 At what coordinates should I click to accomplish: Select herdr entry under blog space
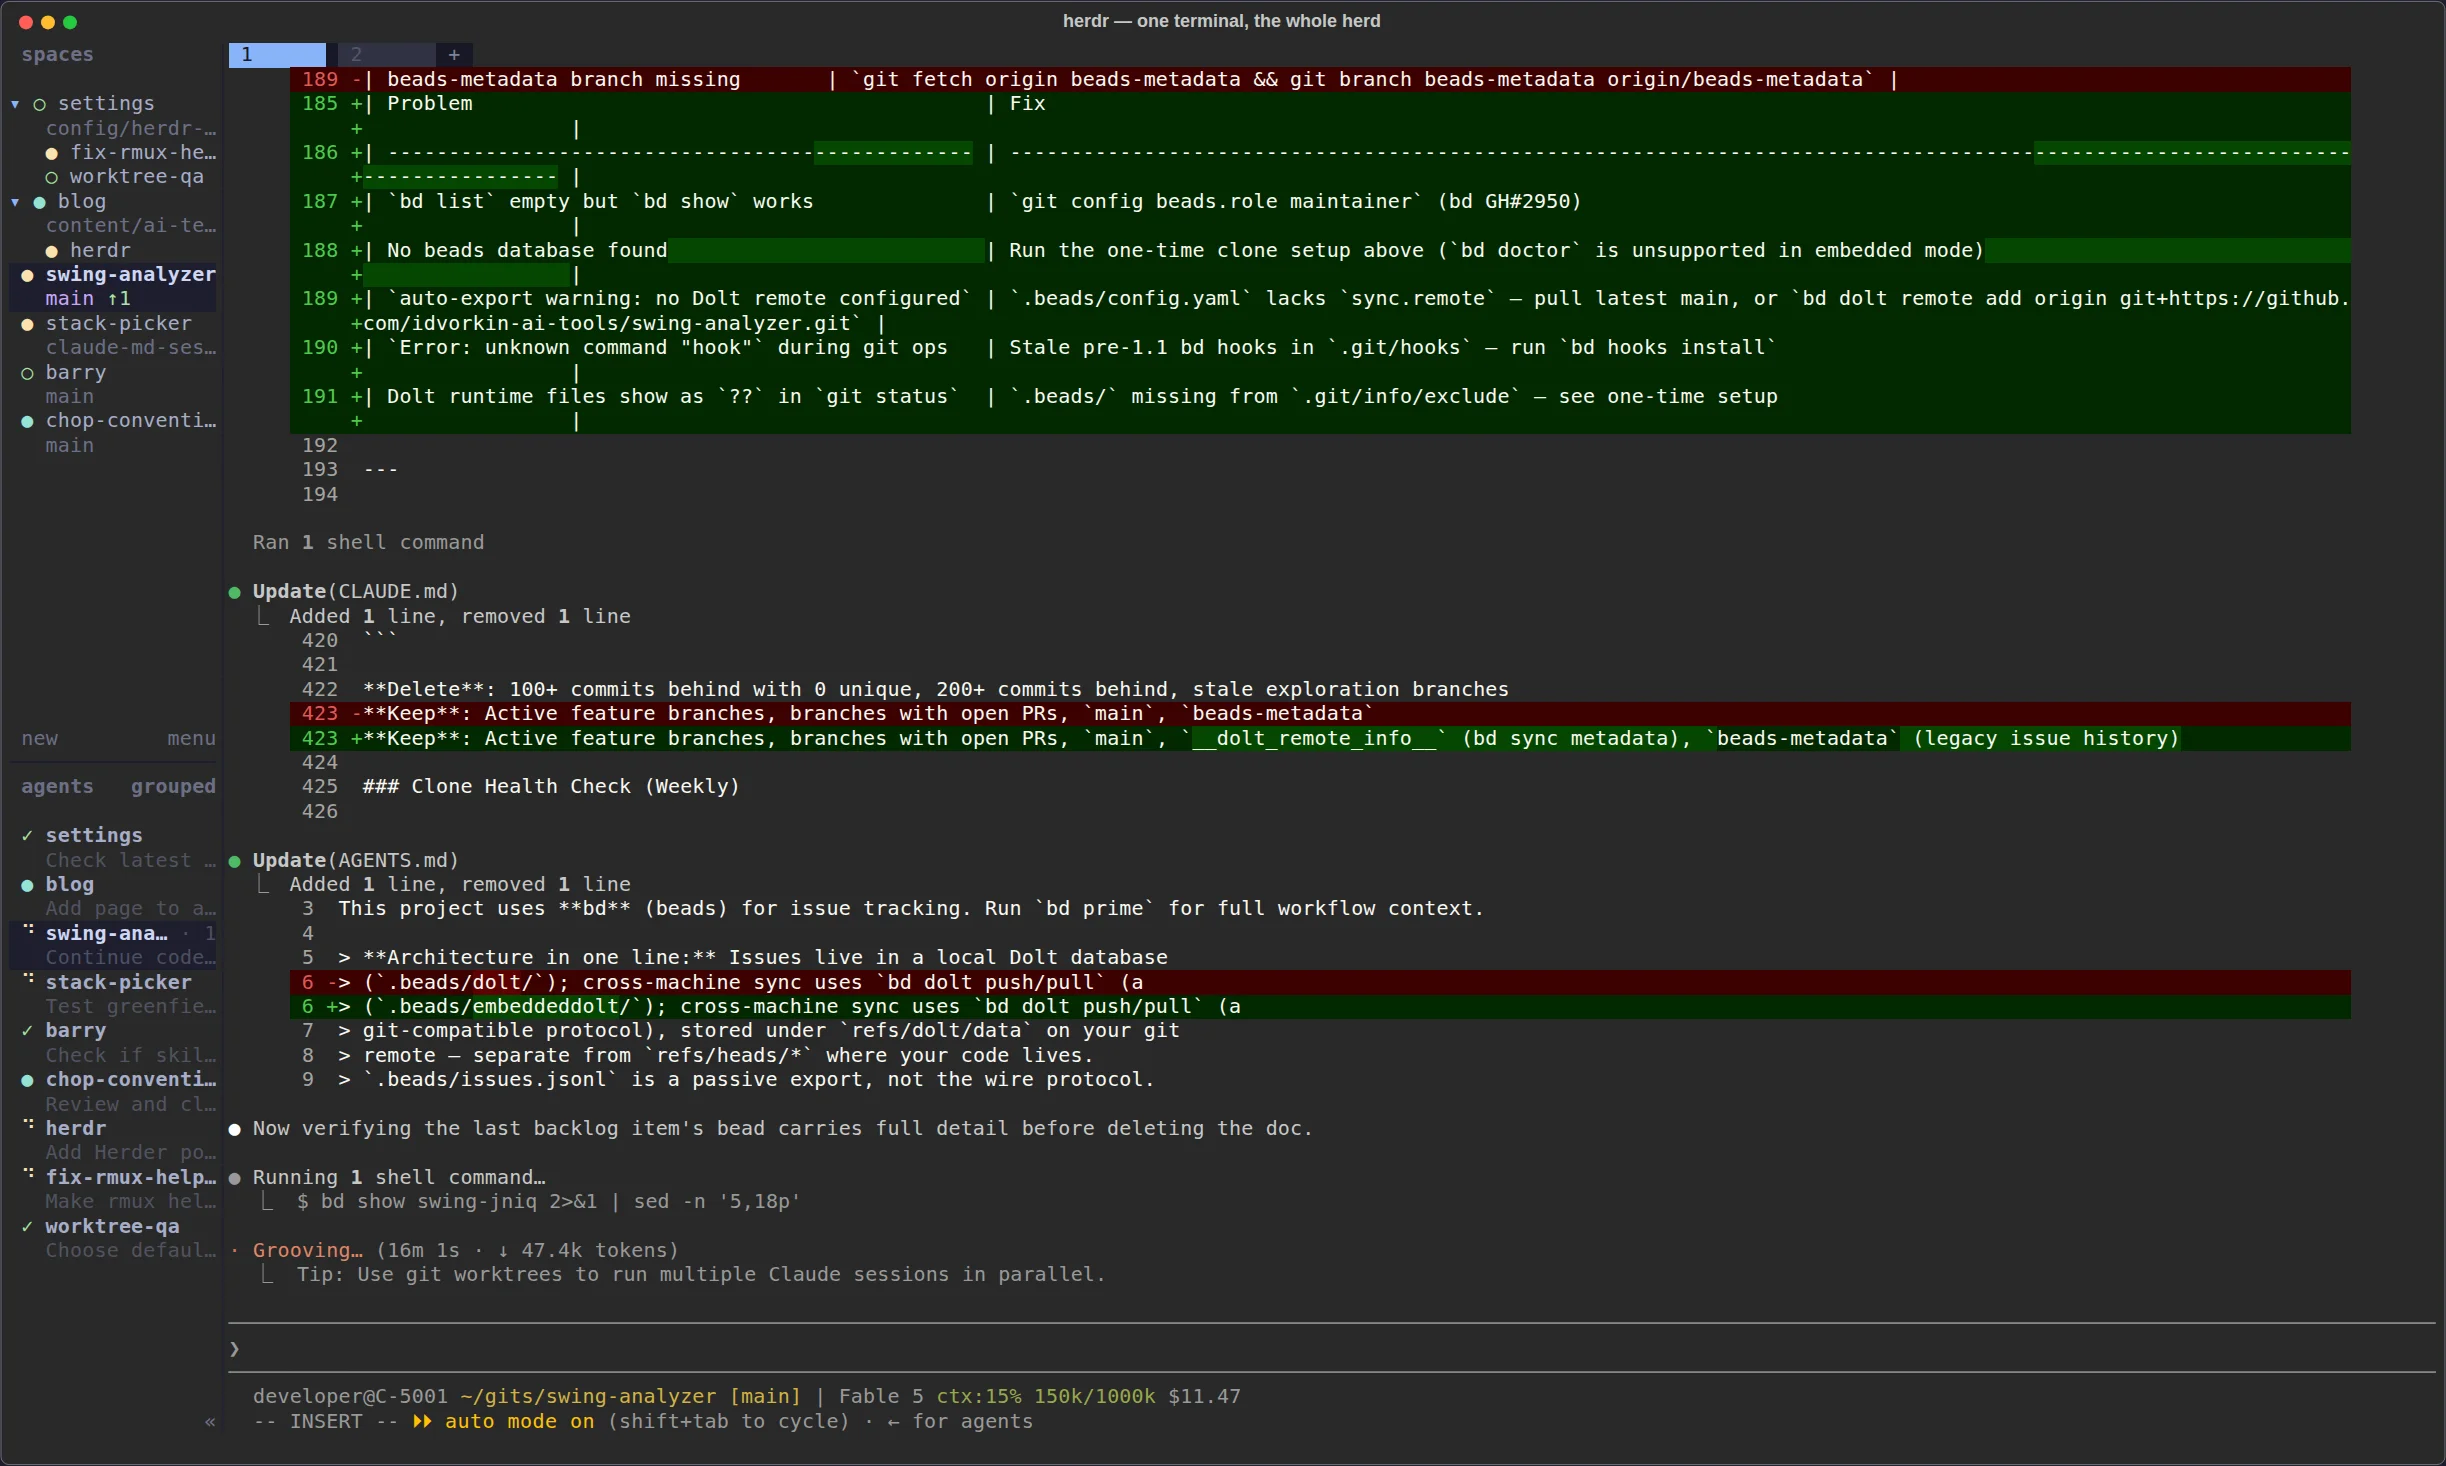pos(100,251)
